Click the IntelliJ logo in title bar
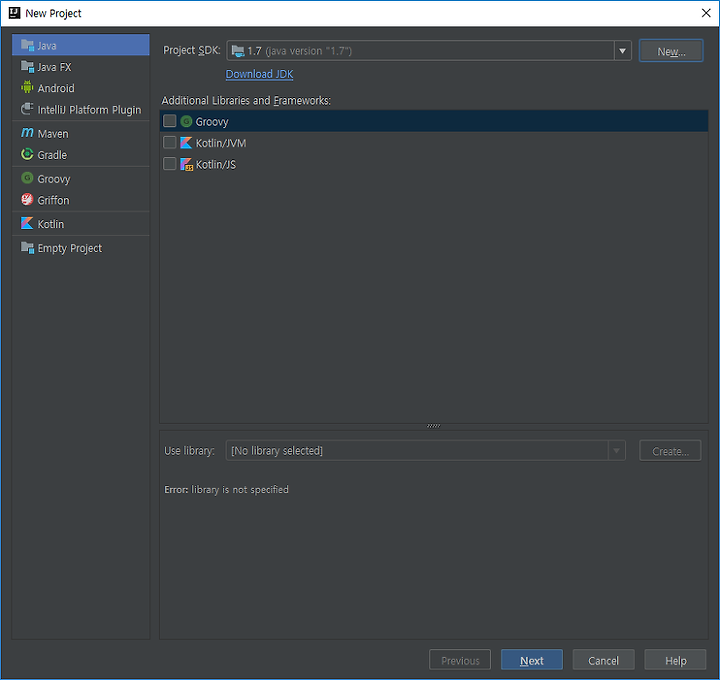This screenshot has height=680, width=720. point(14,13)
